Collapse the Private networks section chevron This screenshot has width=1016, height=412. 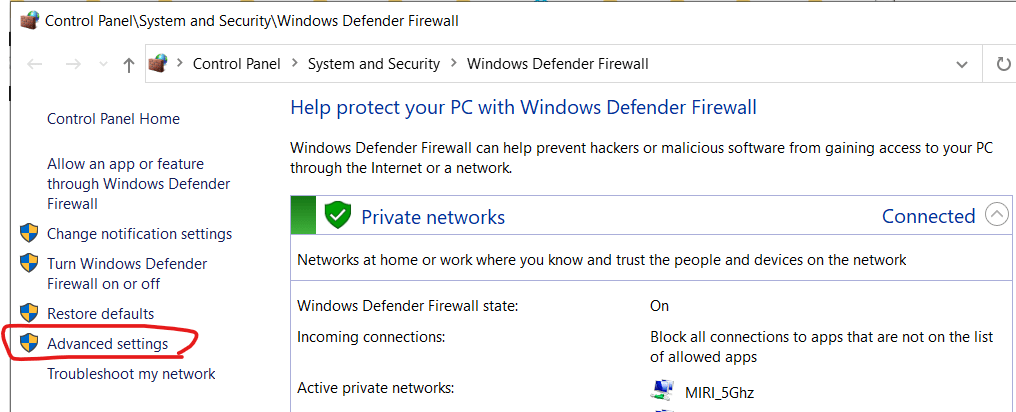[x=996, y=215]
